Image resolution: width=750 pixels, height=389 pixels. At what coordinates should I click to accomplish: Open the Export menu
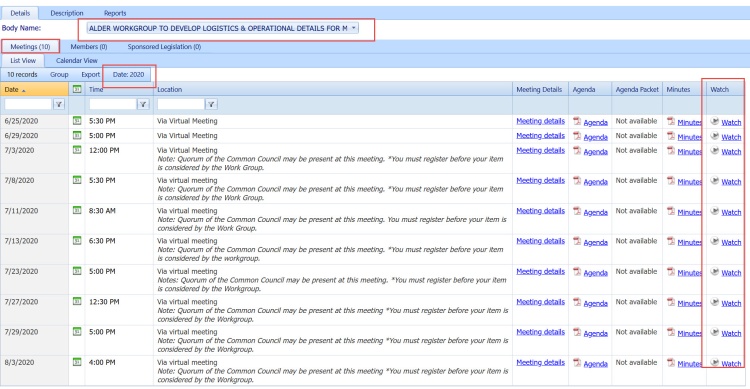[90, 75]
